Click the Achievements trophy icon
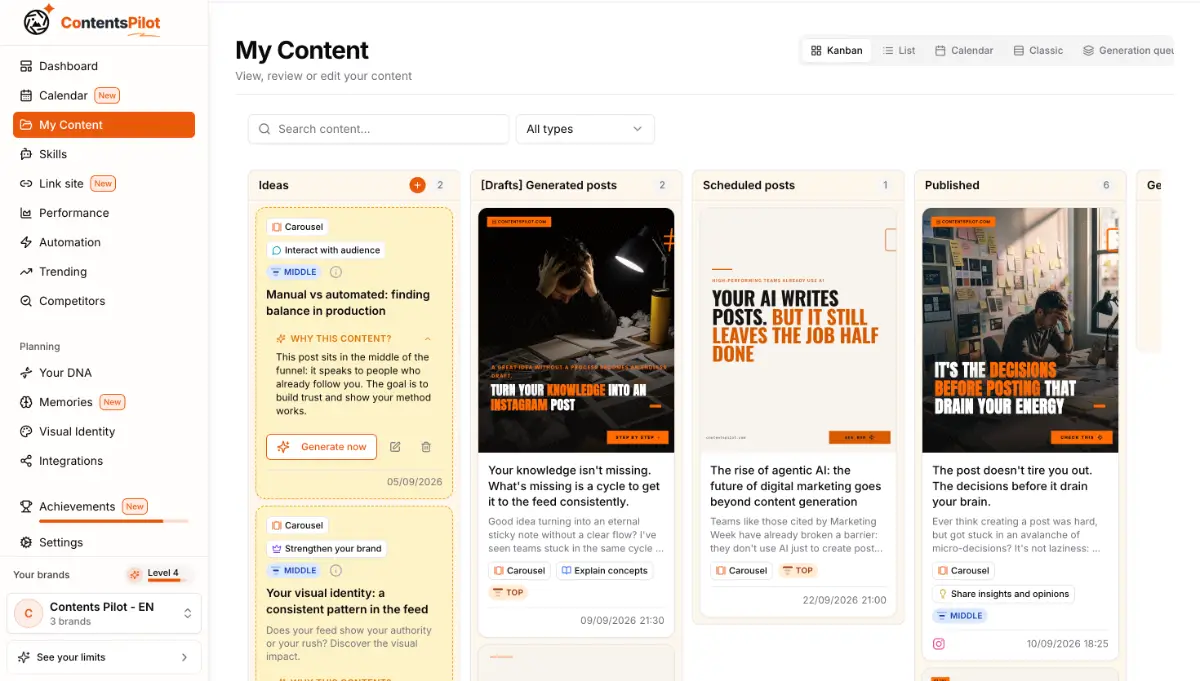The image size is (1200, 681). 27,507
